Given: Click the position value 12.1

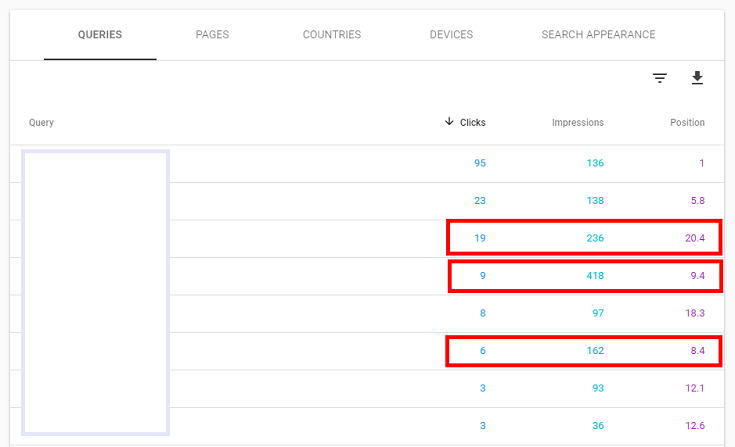Looking at the screenshot, I should [695, 388].
